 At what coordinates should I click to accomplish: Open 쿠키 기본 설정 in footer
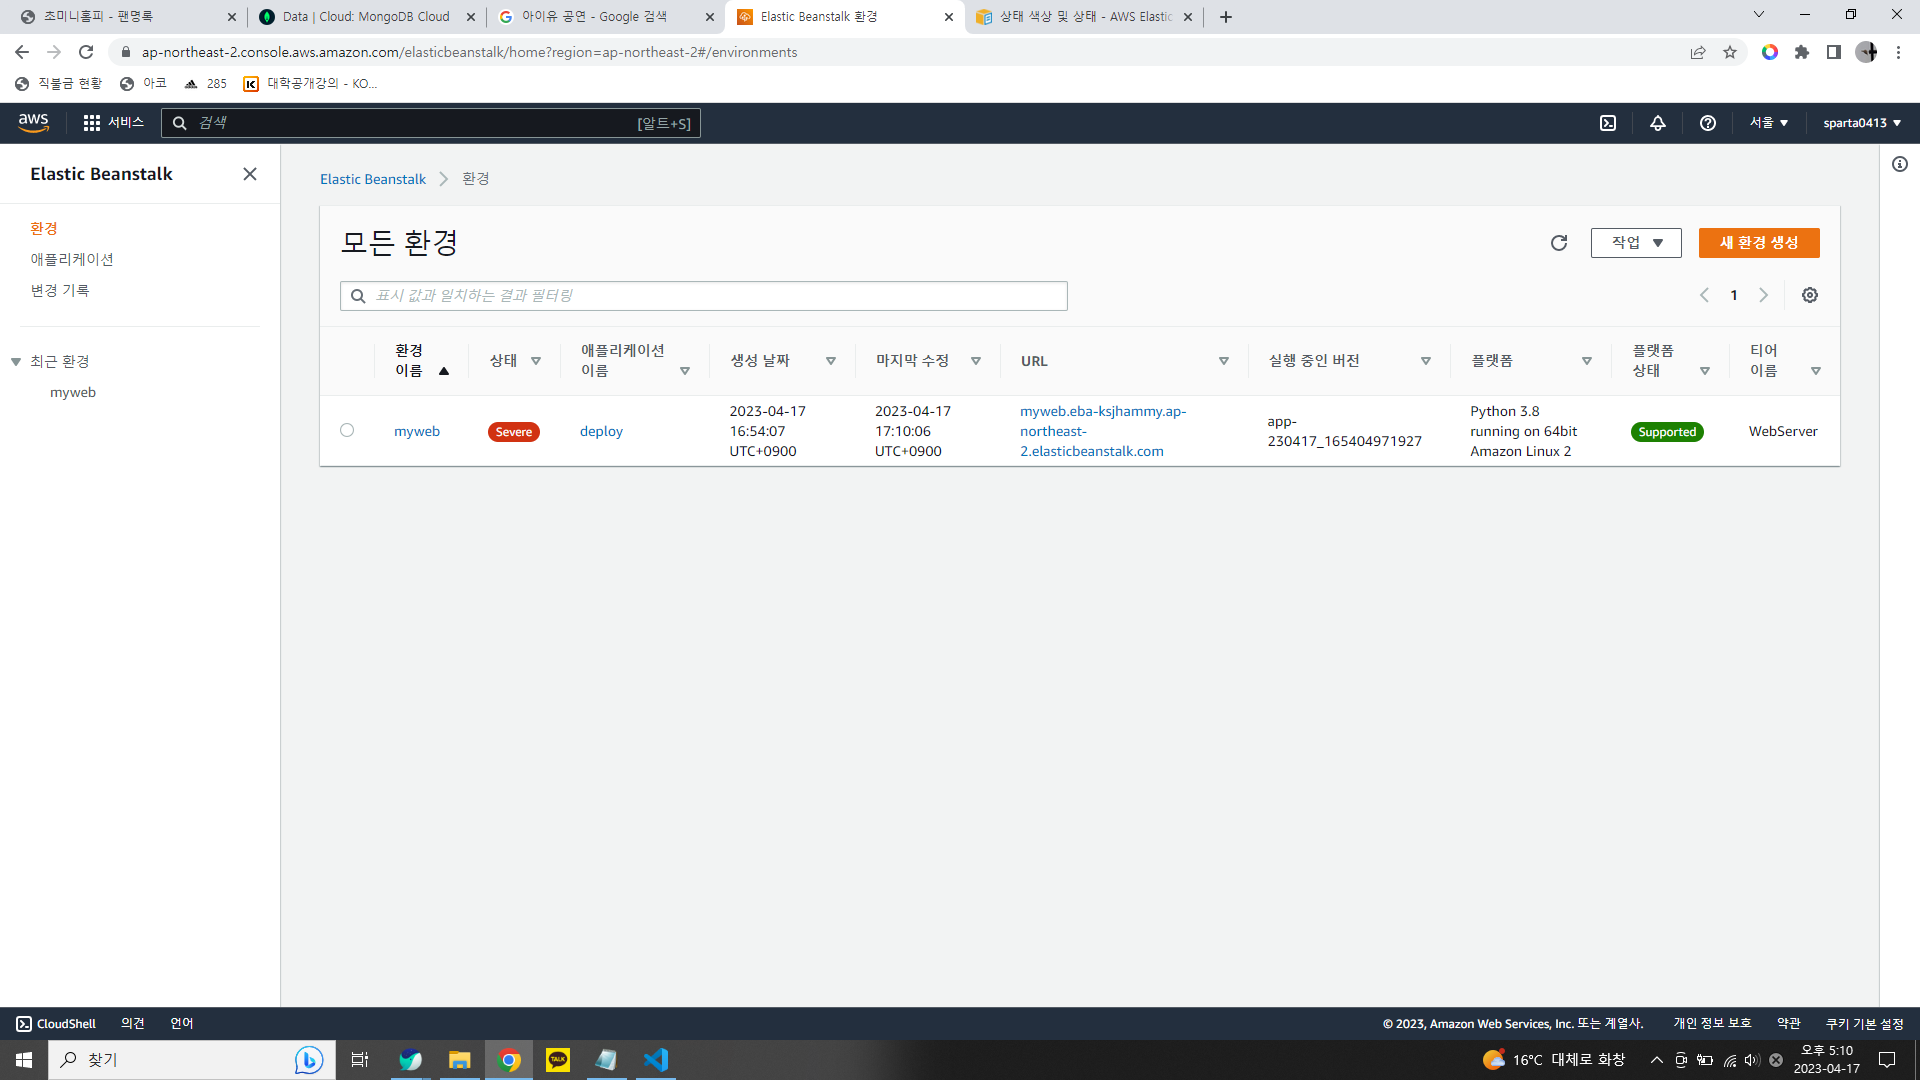click(x=1865, y=1024)
